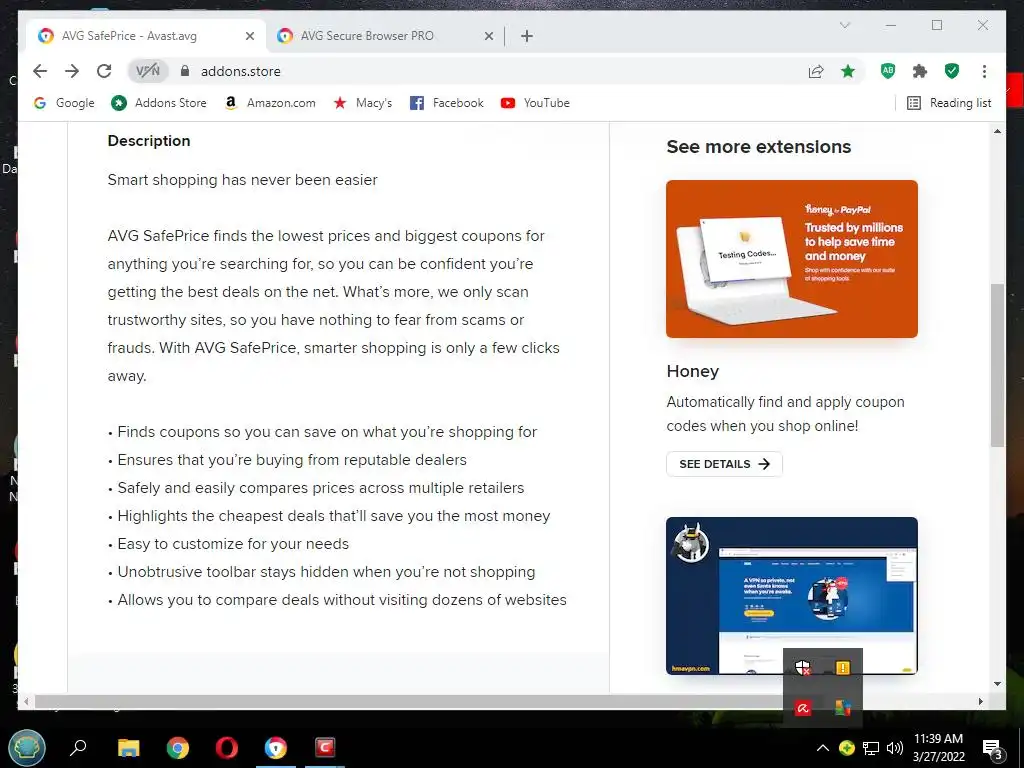Click Windows Security shield in tray popup

click(x=803, y=667)
